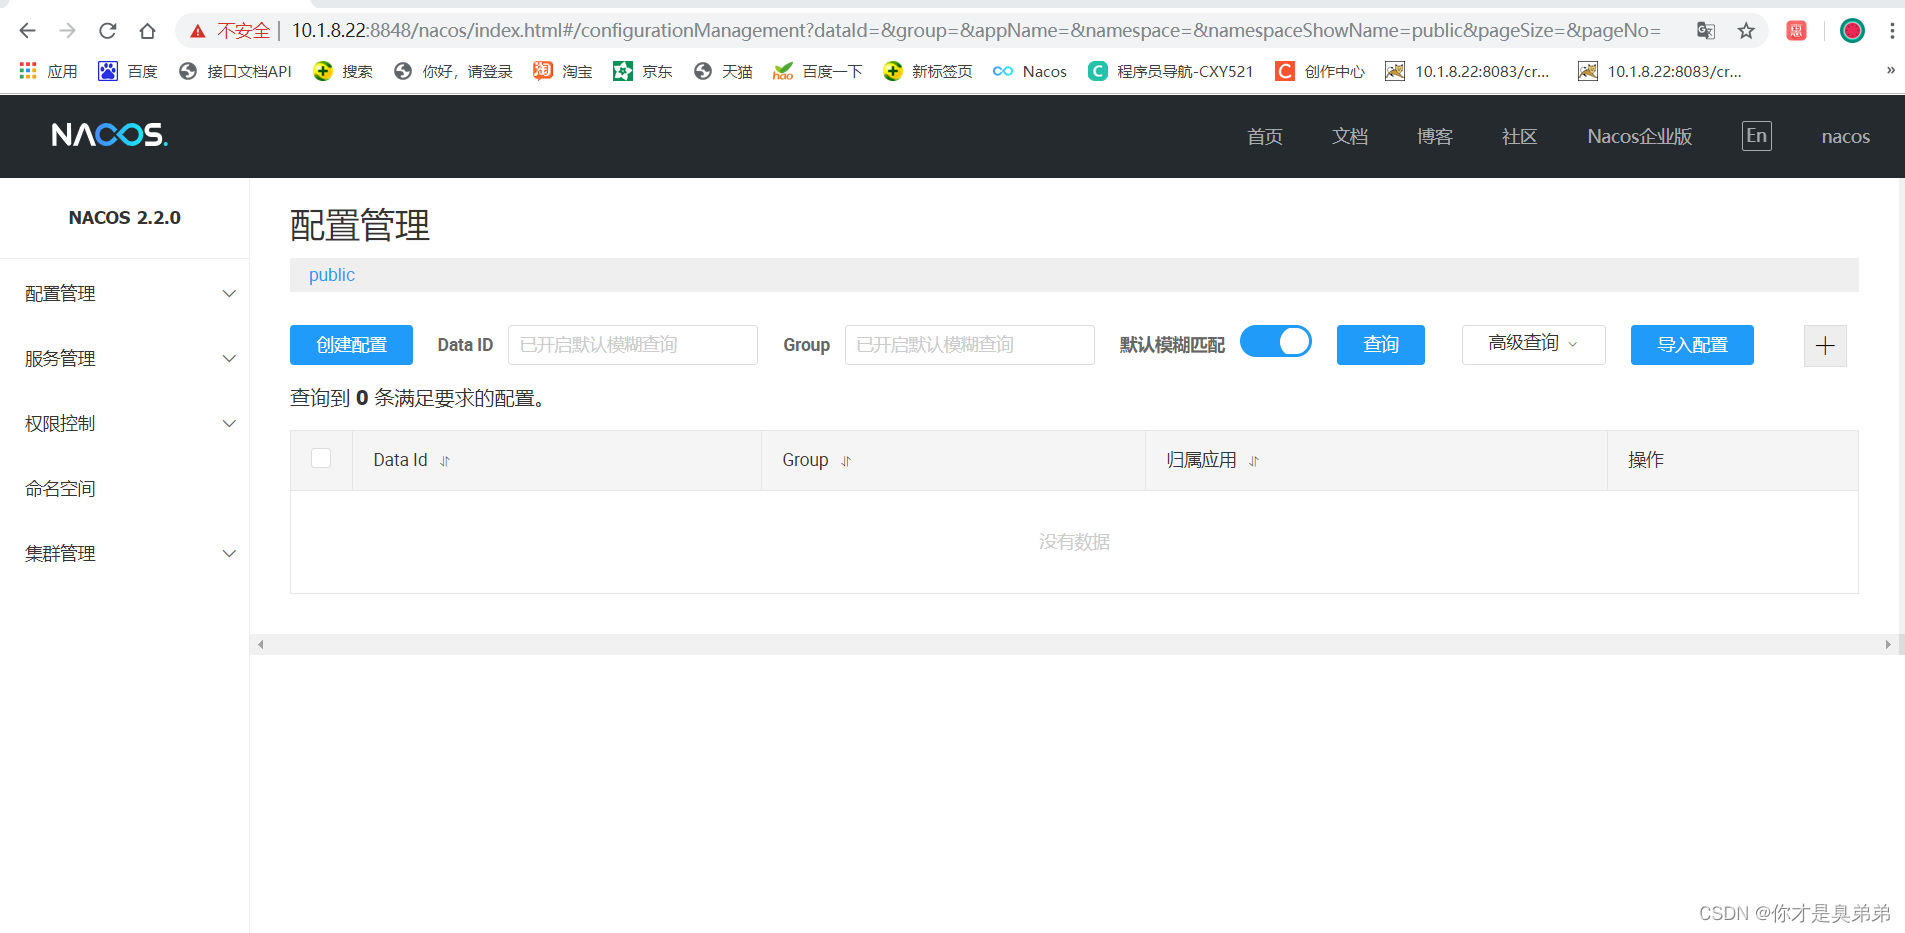1905x933 pixels.
Task: Open Nacos企业版 in the top navigation
Action: click(1640, 137)
